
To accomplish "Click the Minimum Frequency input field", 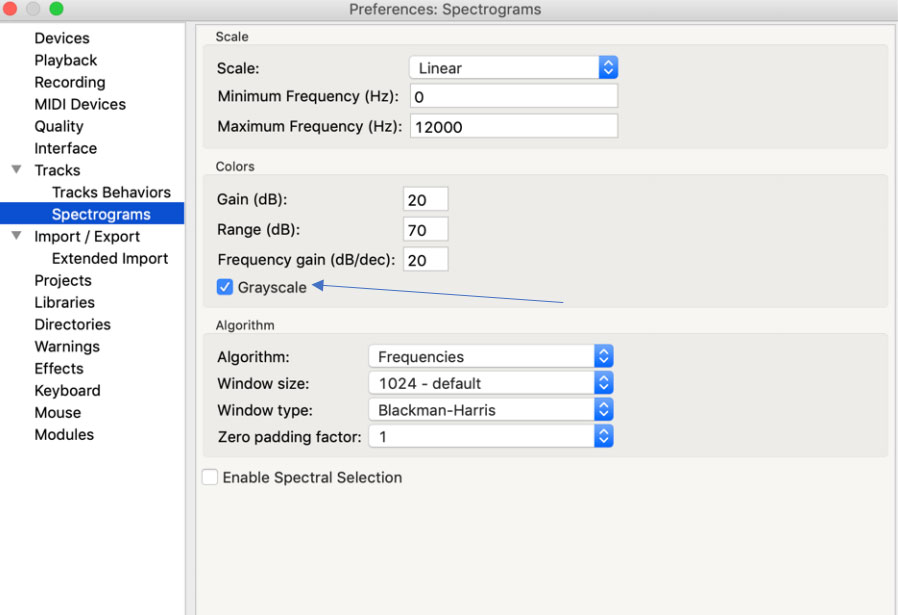I will coord(513,97).
